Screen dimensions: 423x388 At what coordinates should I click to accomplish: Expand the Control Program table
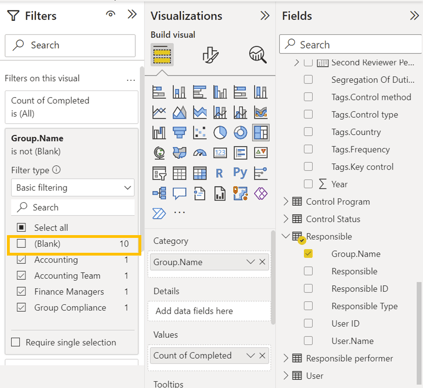[286, 202]
